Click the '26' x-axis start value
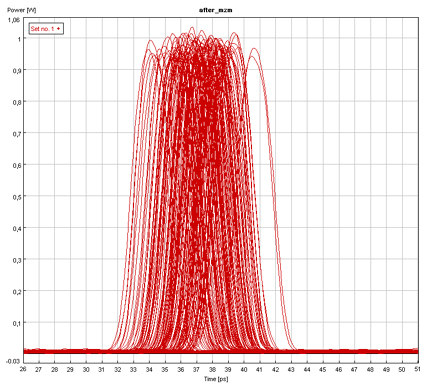 pyautogui.click(x=23, y=369)
